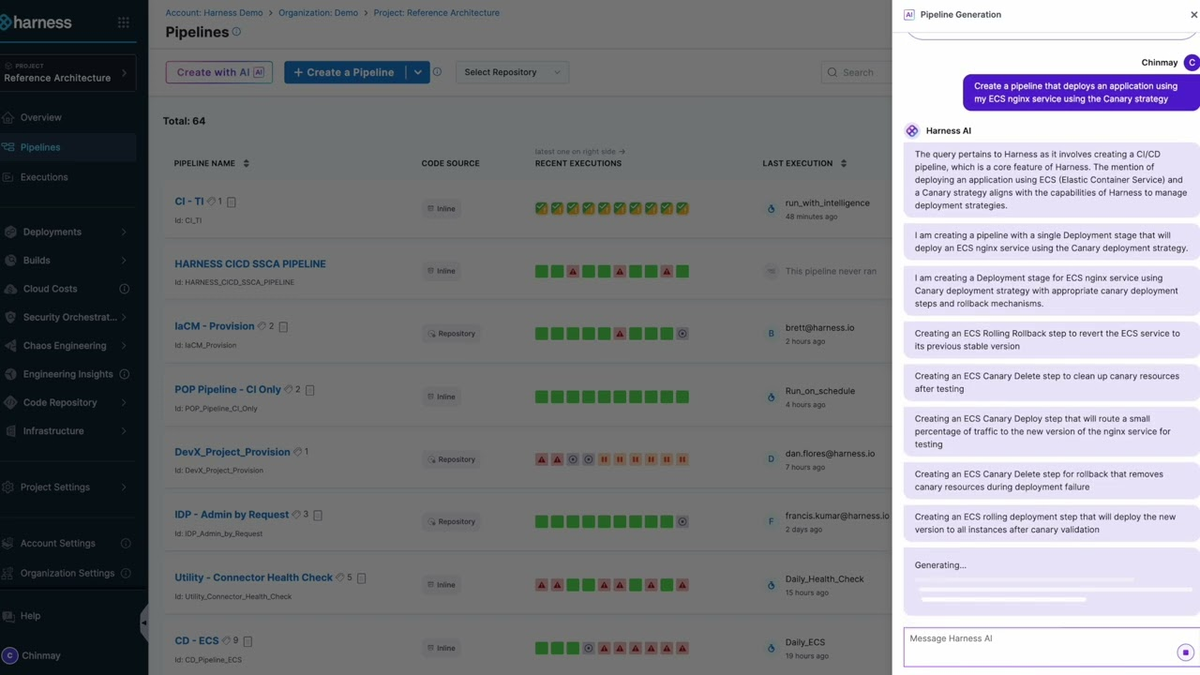
Task: Sort the list by Pipeline Name
Action: coord(246,163)
